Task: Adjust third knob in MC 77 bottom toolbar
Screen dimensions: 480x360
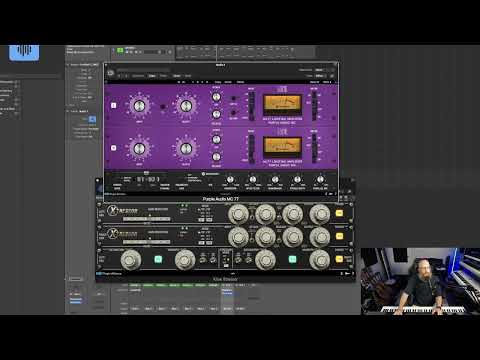Action: (275, 180)
